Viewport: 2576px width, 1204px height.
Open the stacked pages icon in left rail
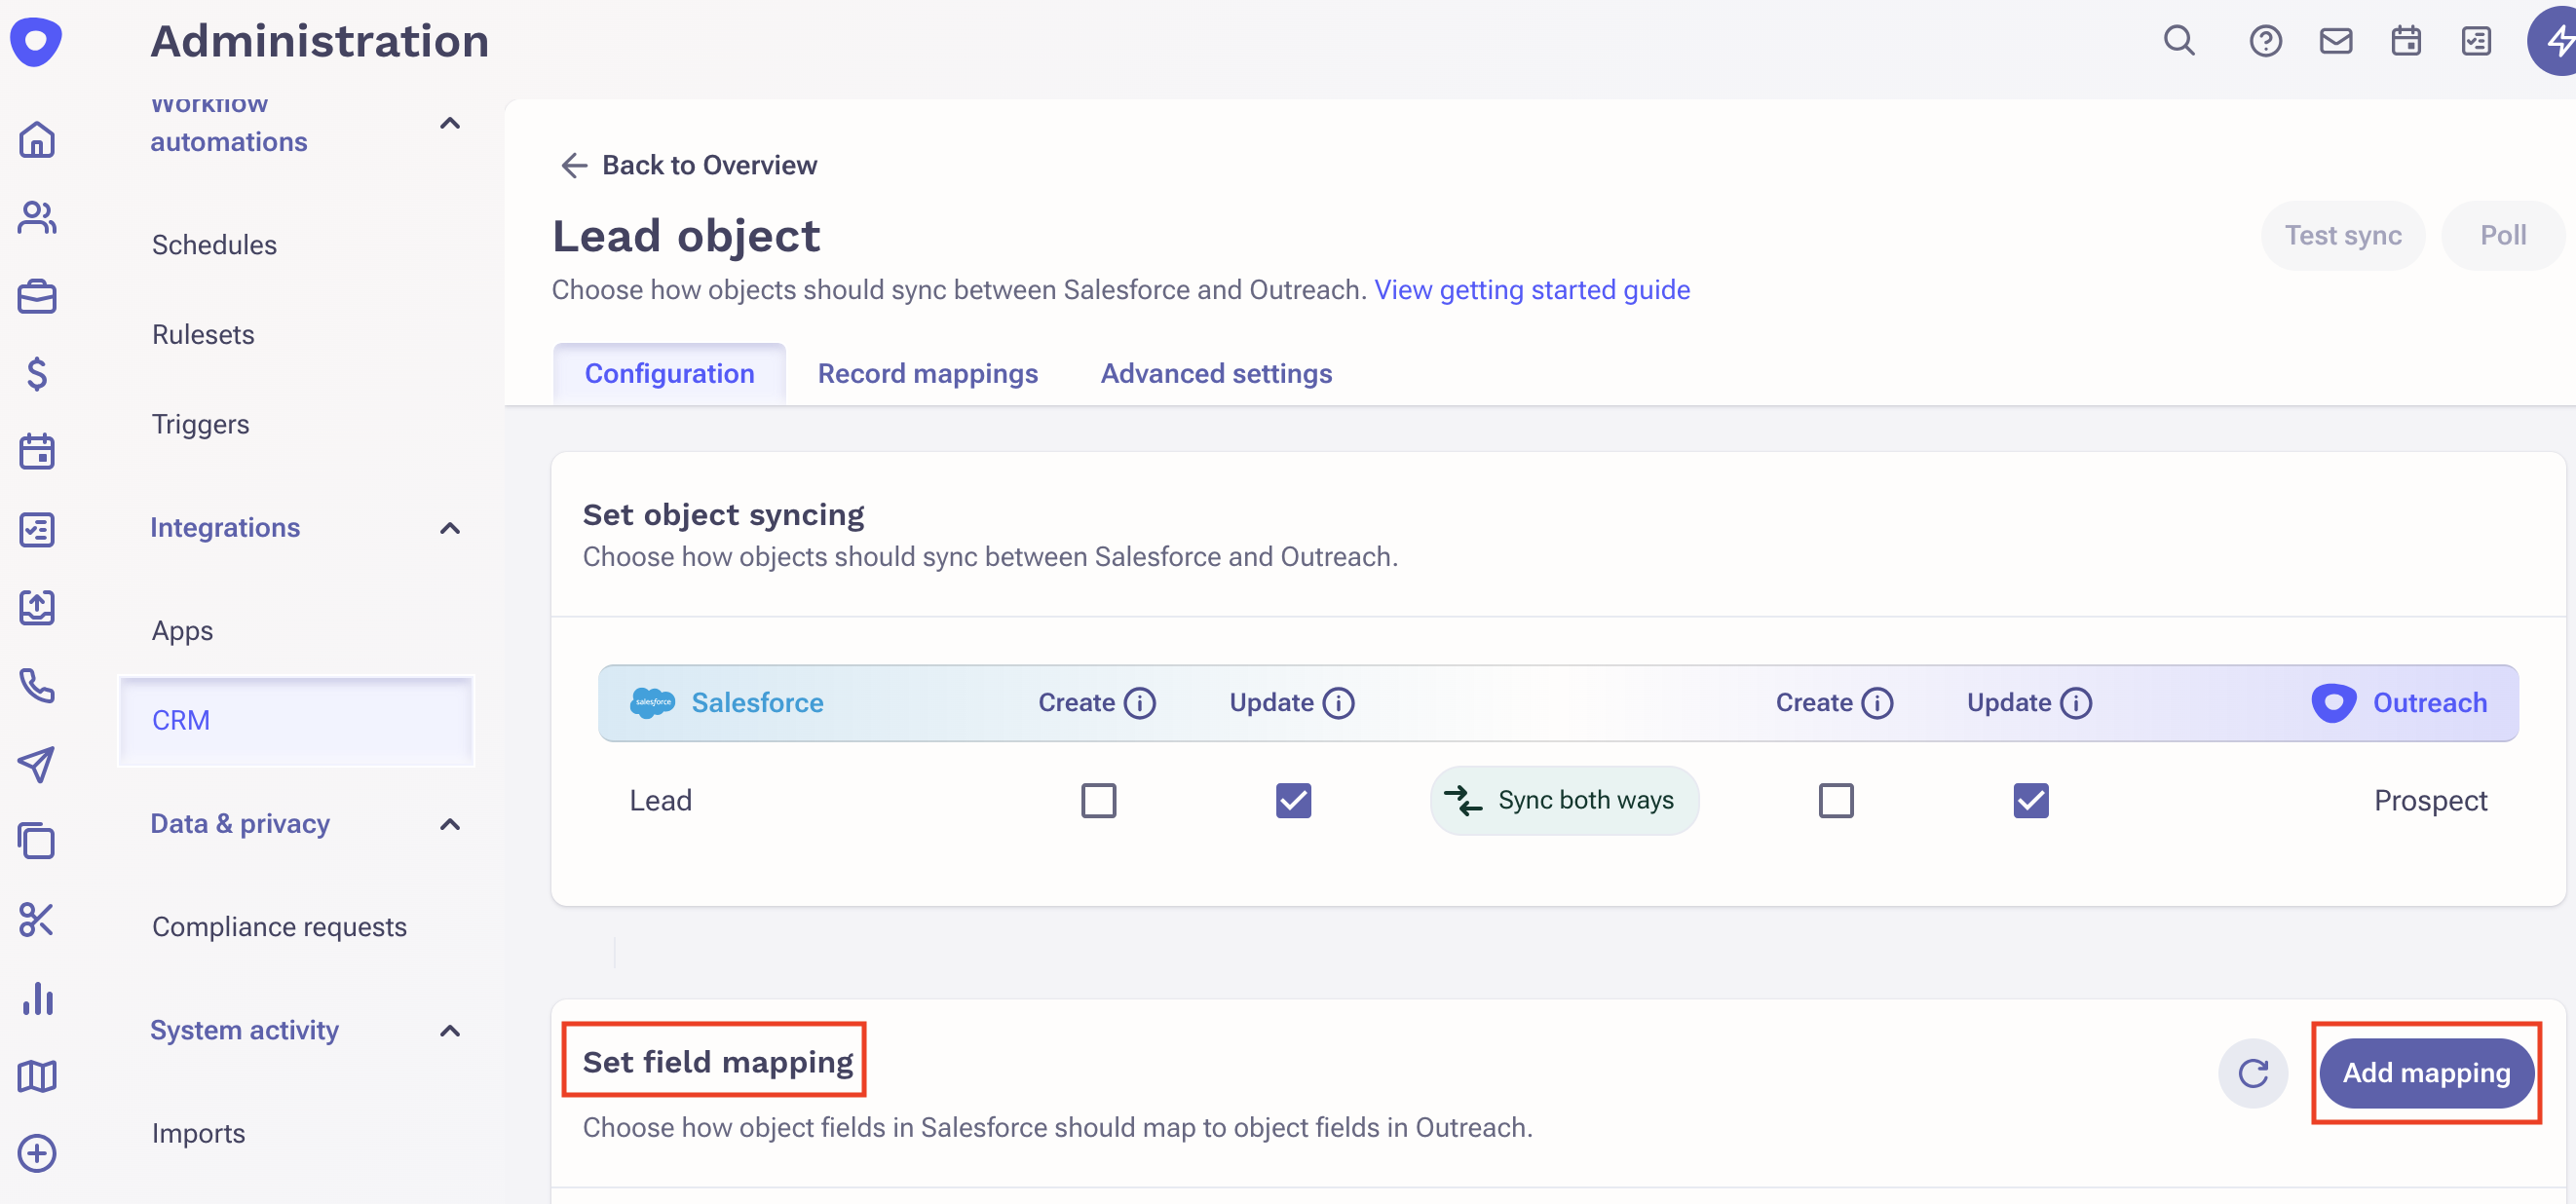coord(37,841)
